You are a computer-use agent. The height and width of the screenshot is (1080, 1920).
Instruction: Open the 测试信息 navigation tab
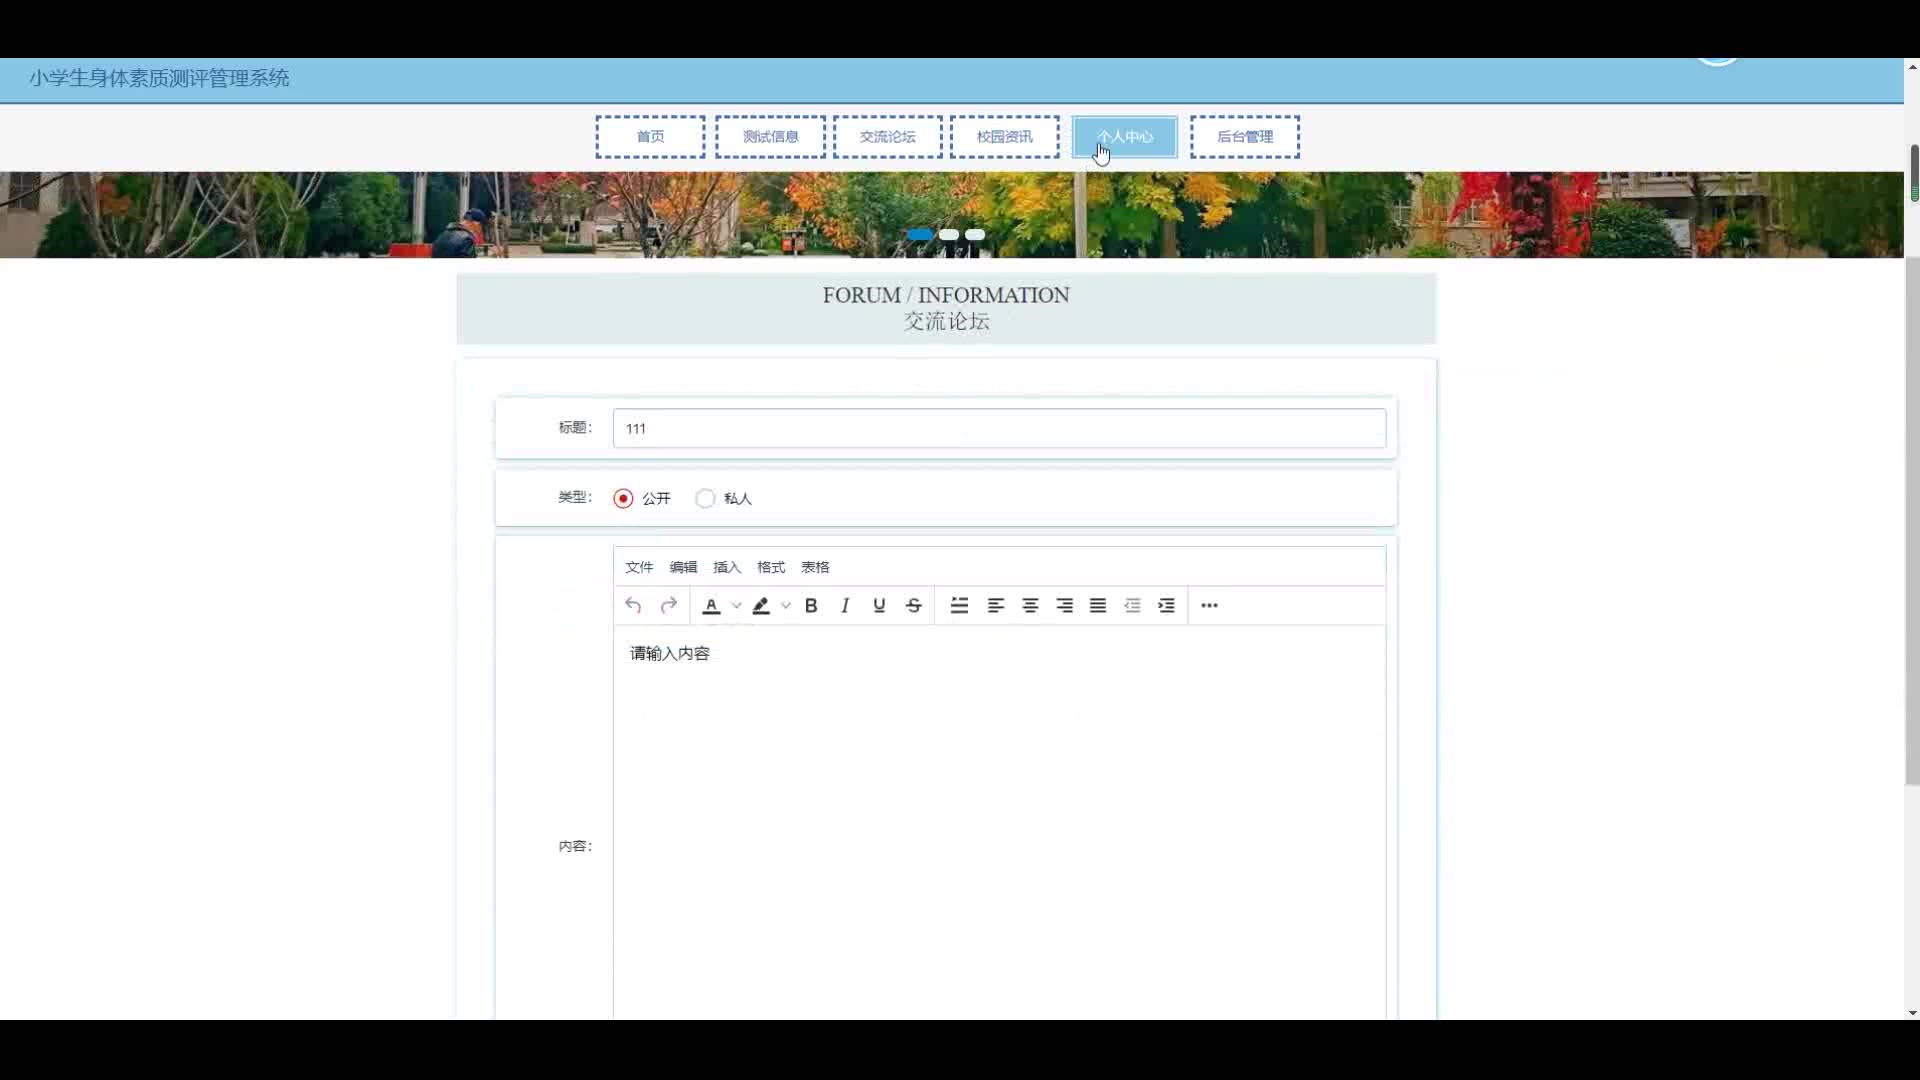coord(770,137)
